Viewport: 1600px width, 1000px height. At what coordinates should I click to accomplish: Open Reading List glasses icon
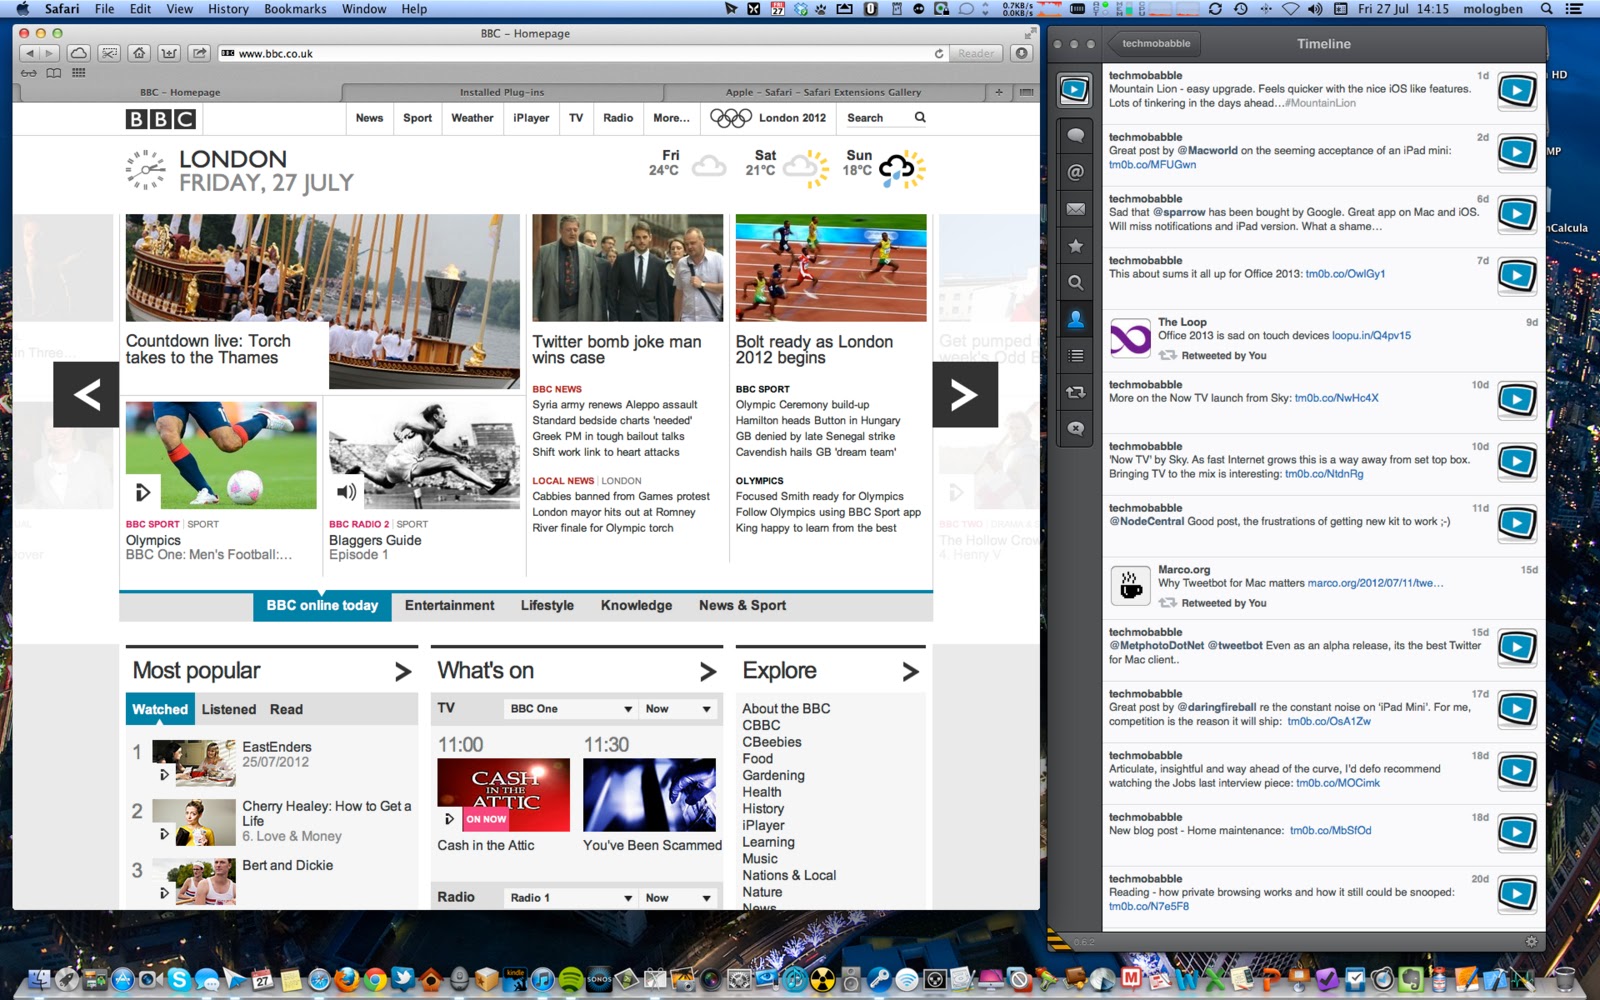point(29,73)
